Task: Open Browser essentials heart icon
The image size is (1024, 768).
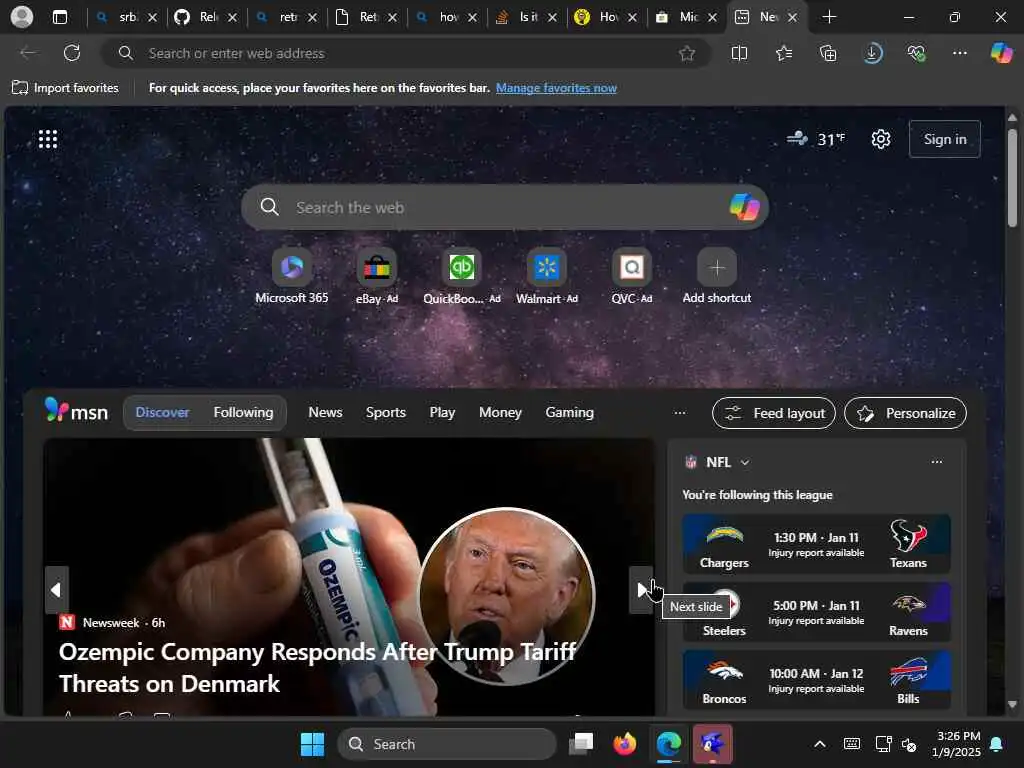Action: [x=916, y=54]
